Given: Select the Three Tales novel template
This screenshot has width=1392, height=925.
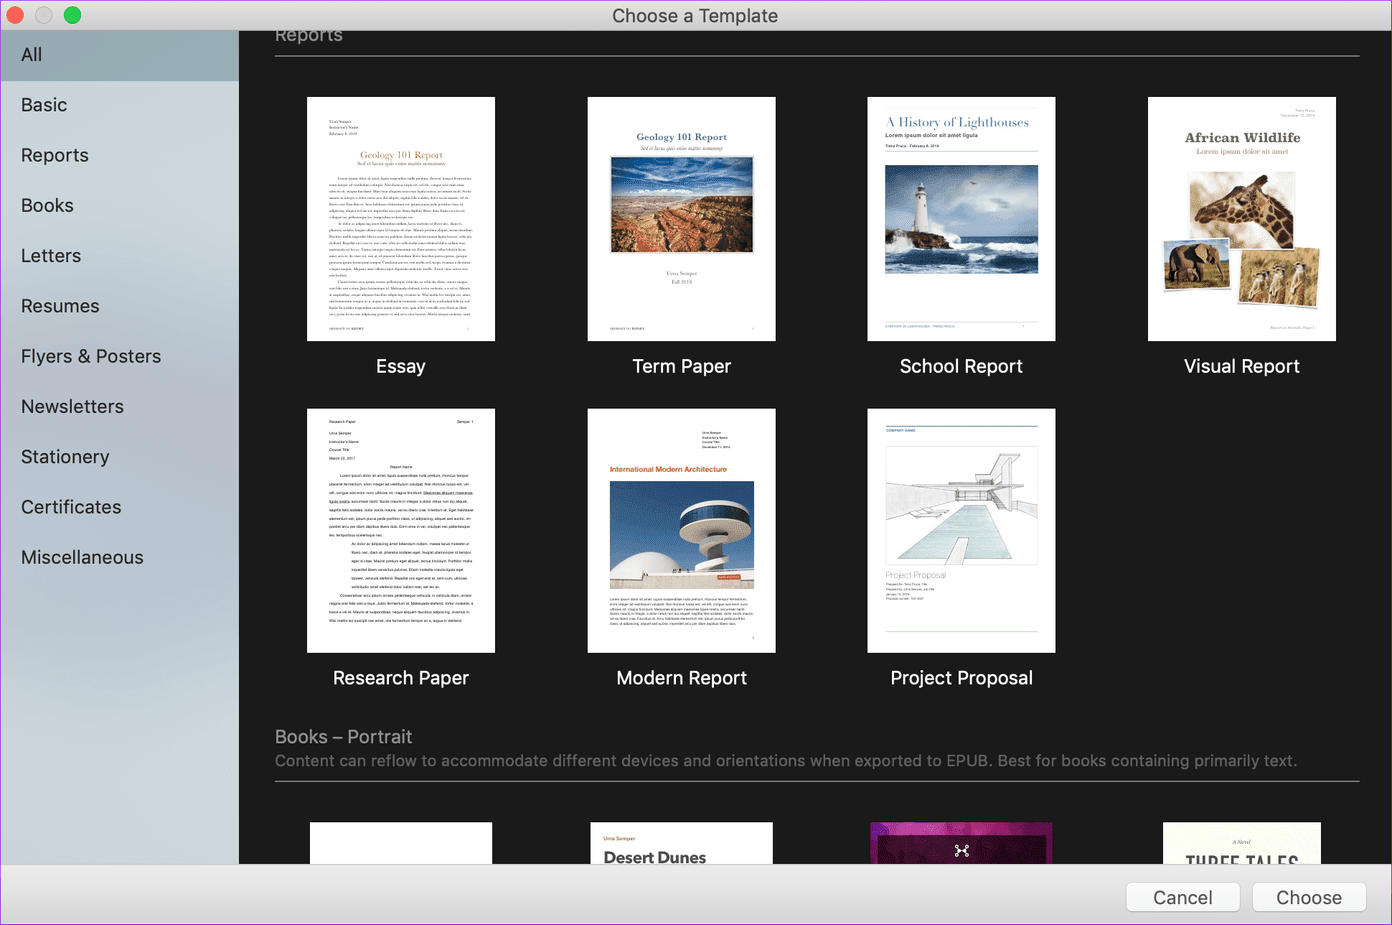Looking at the screenshot, I should (x=1242, y=843).
